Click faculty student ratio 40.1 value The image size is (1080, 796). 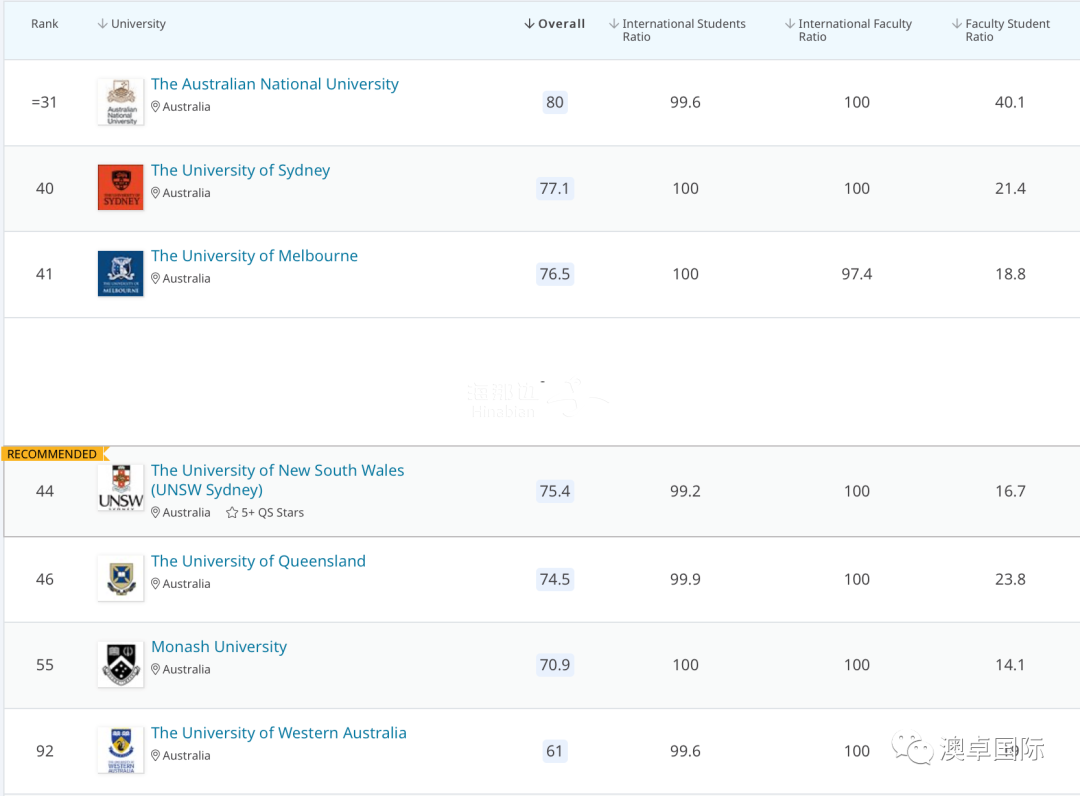[1010, 102]
